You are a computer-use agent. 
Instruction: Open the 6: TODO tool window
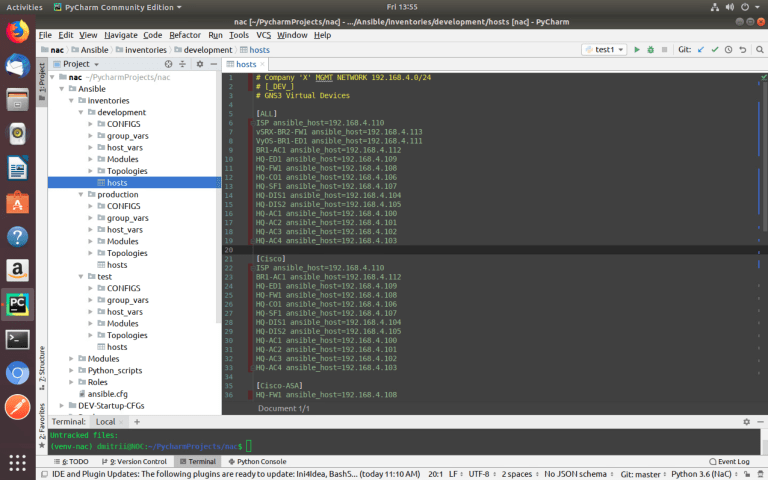(72, 461)
